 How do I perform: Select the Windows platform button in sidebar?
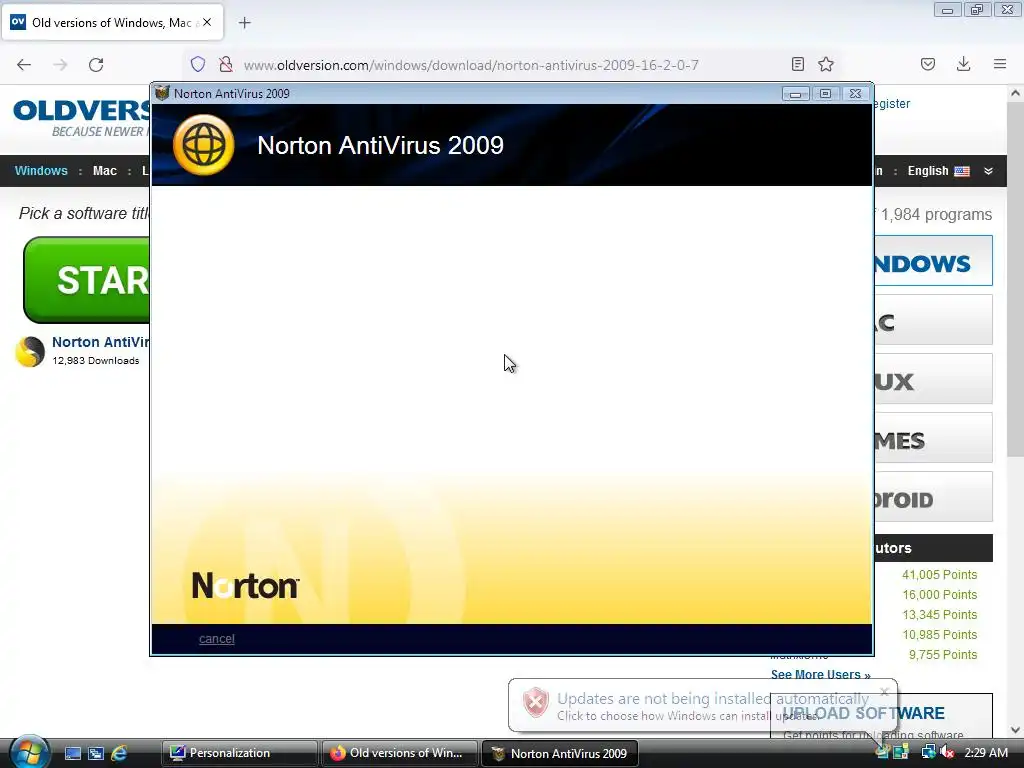point(933,261)
